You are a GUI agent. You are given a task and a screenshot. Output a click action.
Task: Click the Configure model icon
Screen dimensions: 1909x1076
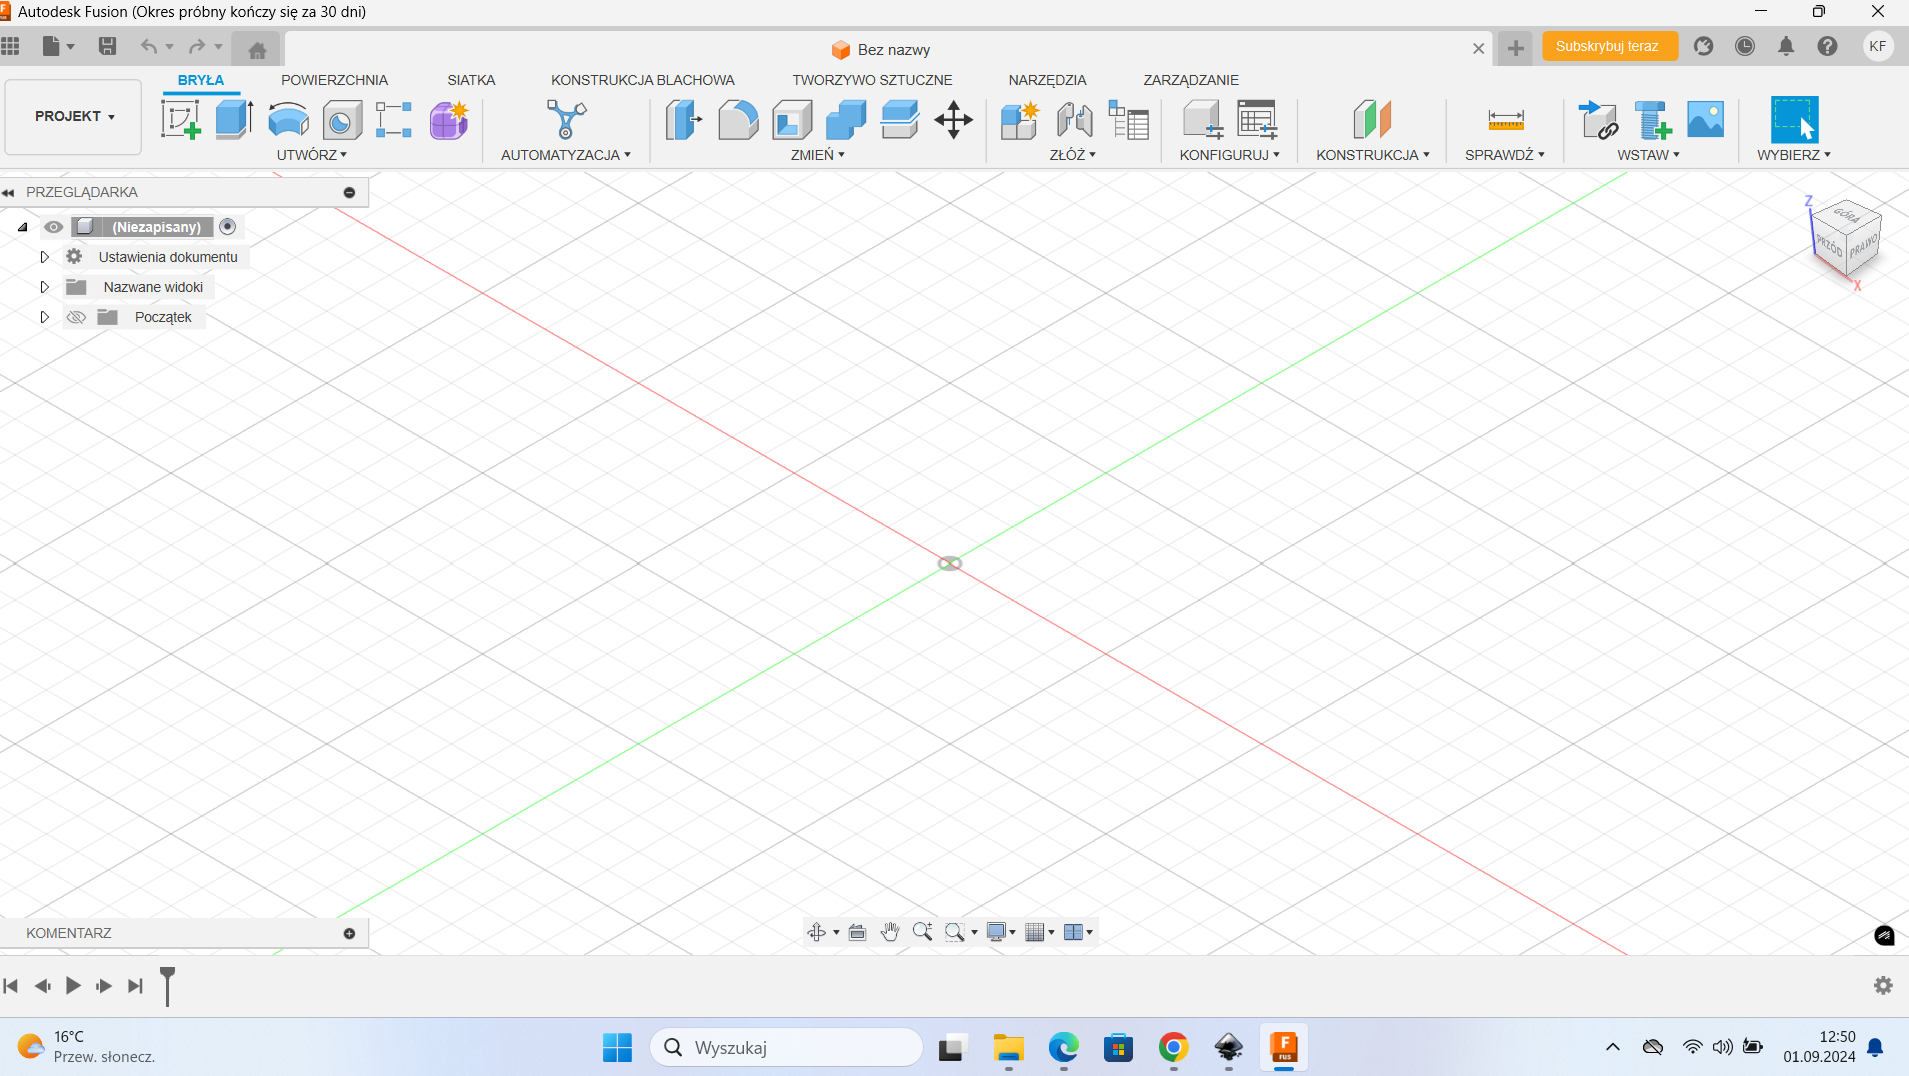(1202, 120)
